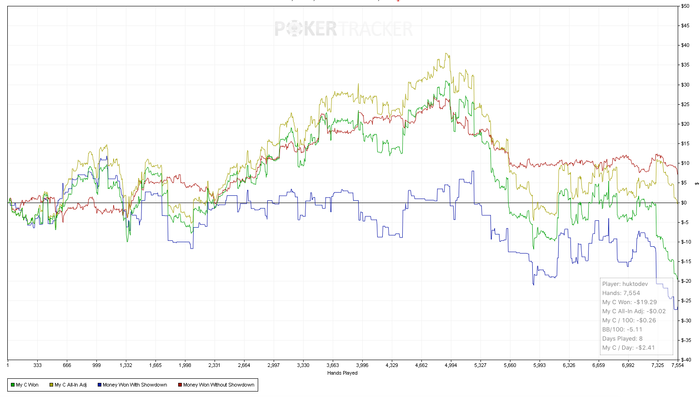Click 'My C All-In Adj: -$0.02' stats line

634,311
